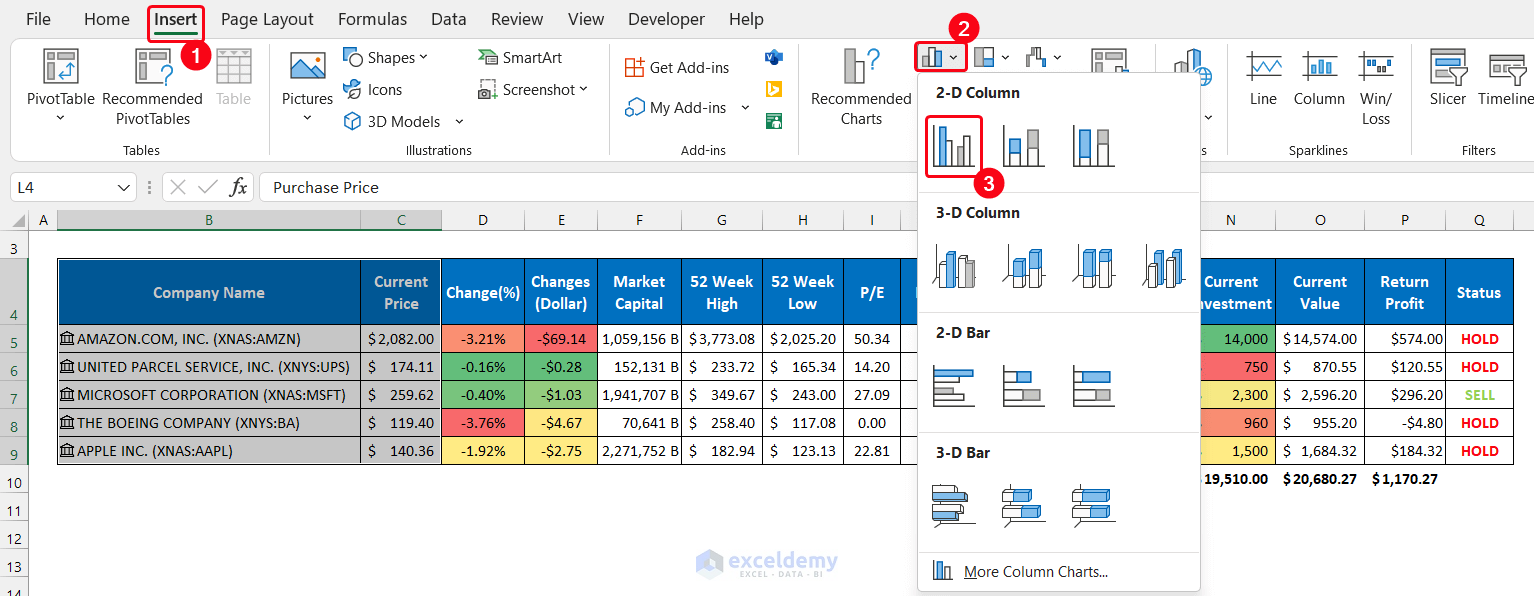Viewport: 1534px width, 596px height.
Task: Add a Timeline filter
Action: [x=1505, y=78]
